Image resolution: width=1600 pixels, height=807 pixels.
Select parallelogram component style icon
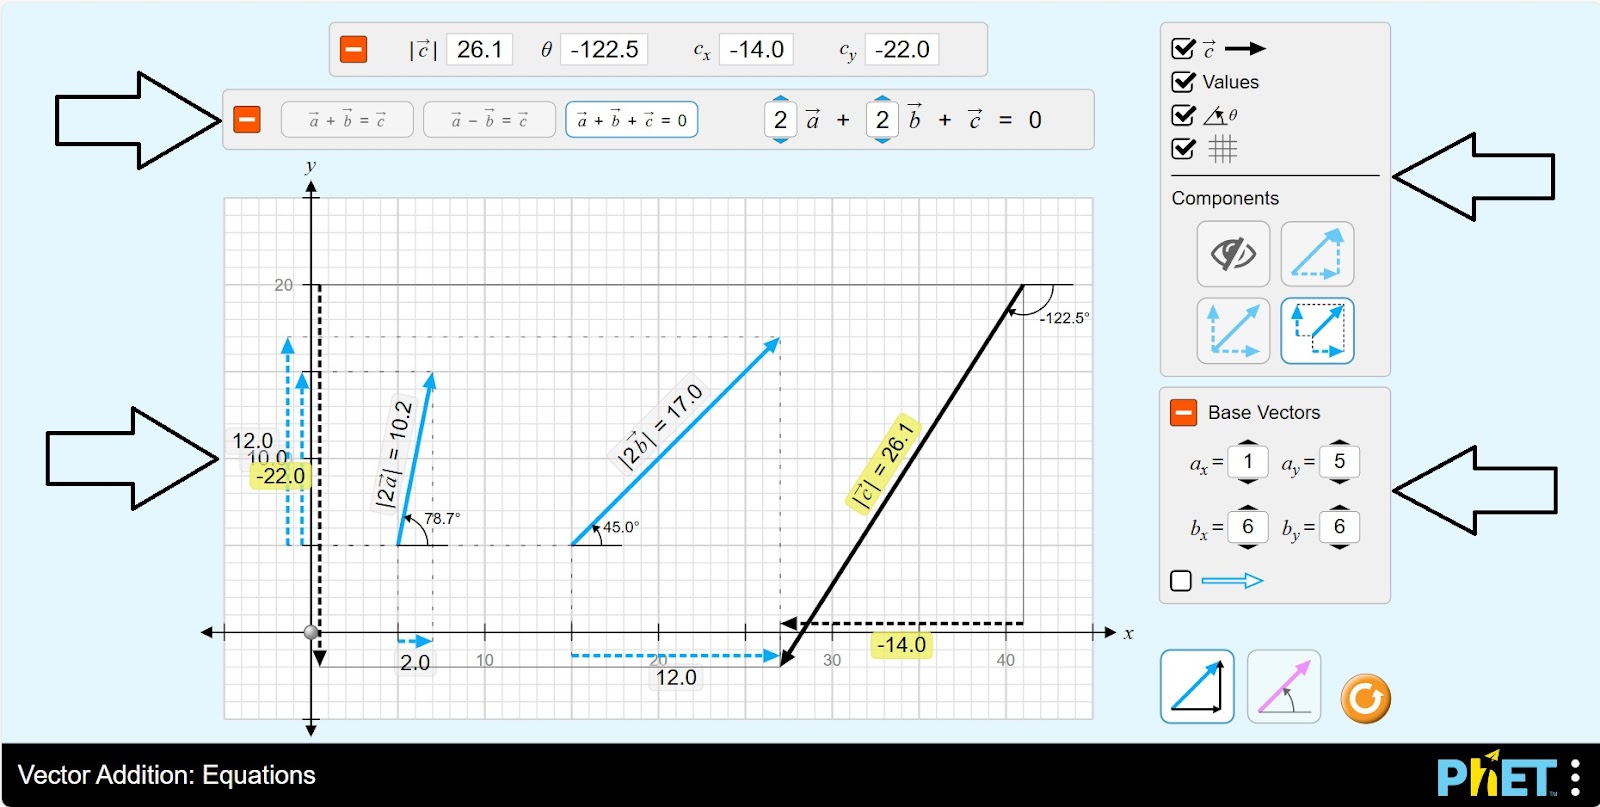point(1233,330)
